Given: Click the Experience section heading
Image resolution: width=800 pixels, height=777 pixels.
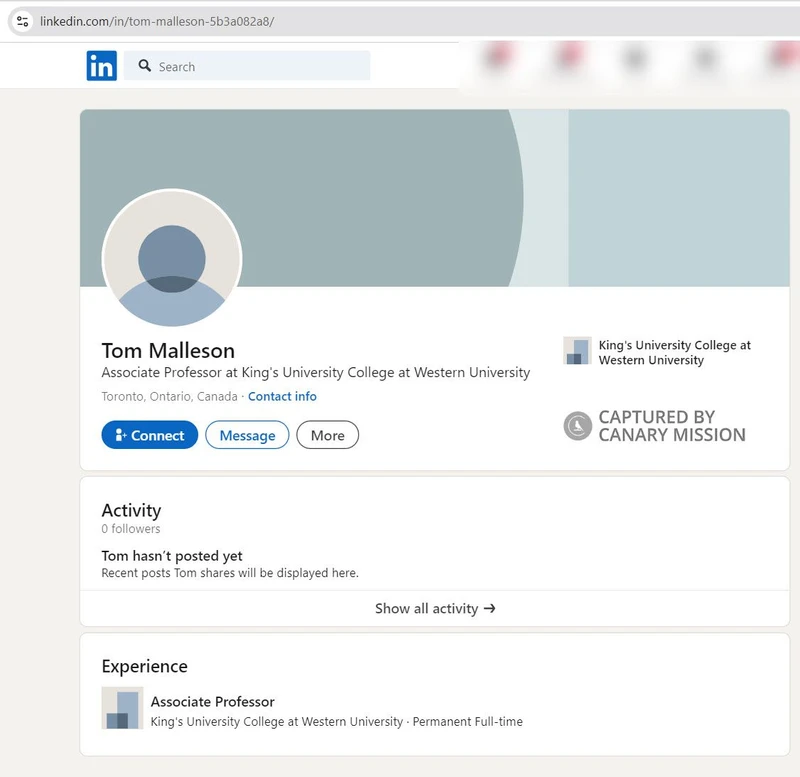Looking at the screenshot, I should (144, 666).
